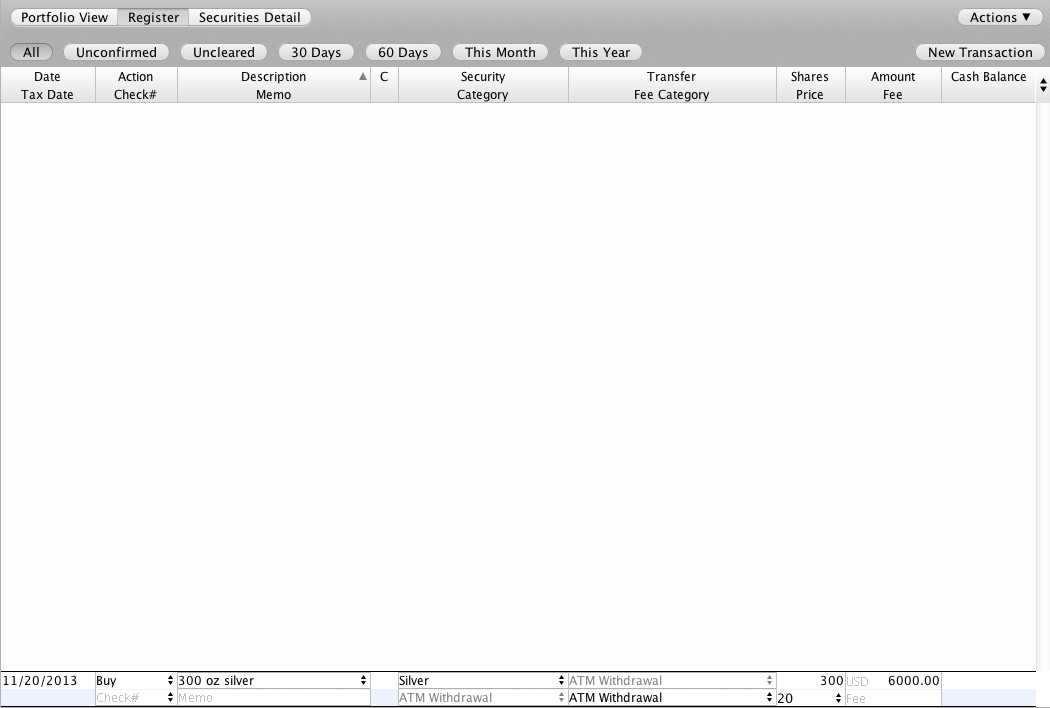The image size is (1050, 708).
Task: Click the Memo input field
Action: pos(272,698)
